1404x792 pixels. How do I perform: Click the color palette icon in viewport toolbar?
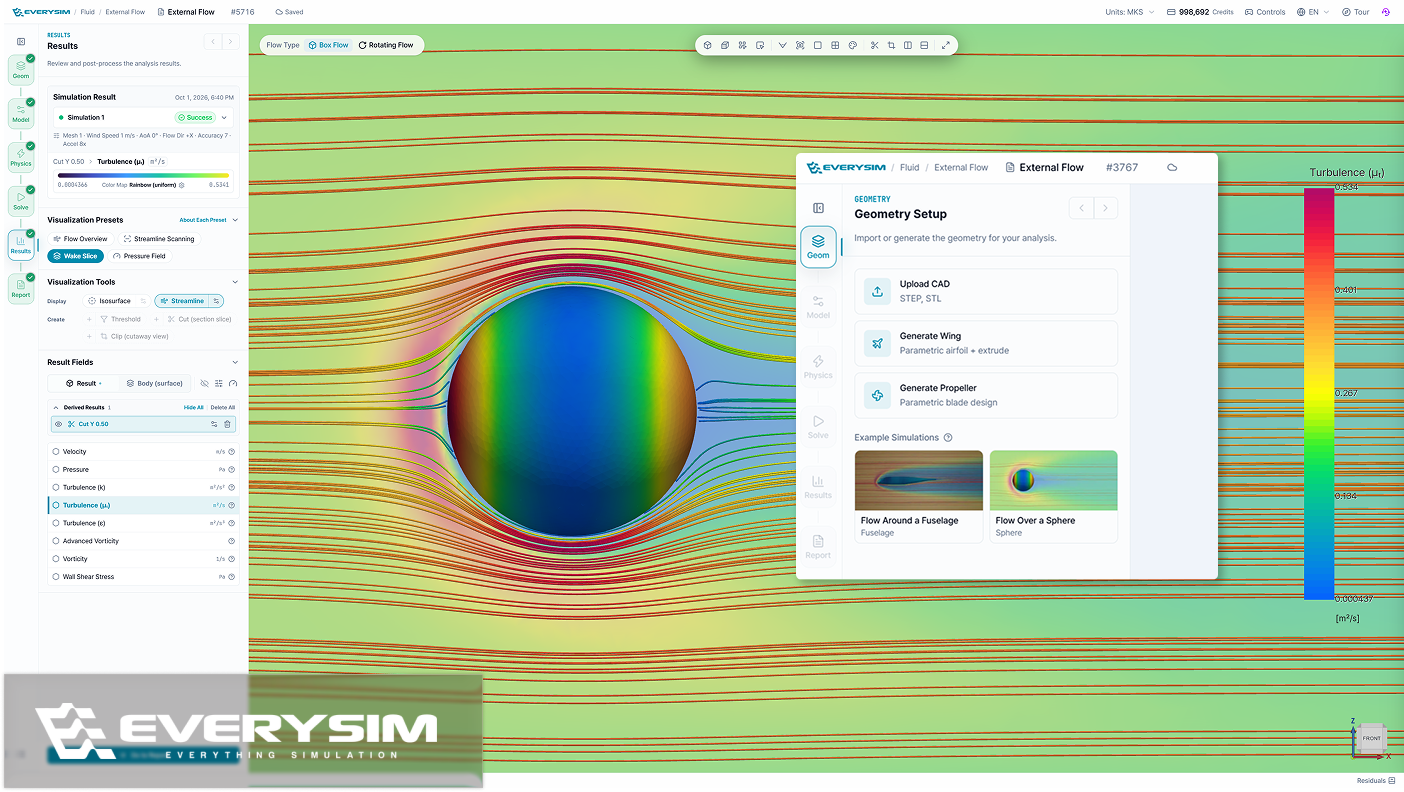point(853,45)
